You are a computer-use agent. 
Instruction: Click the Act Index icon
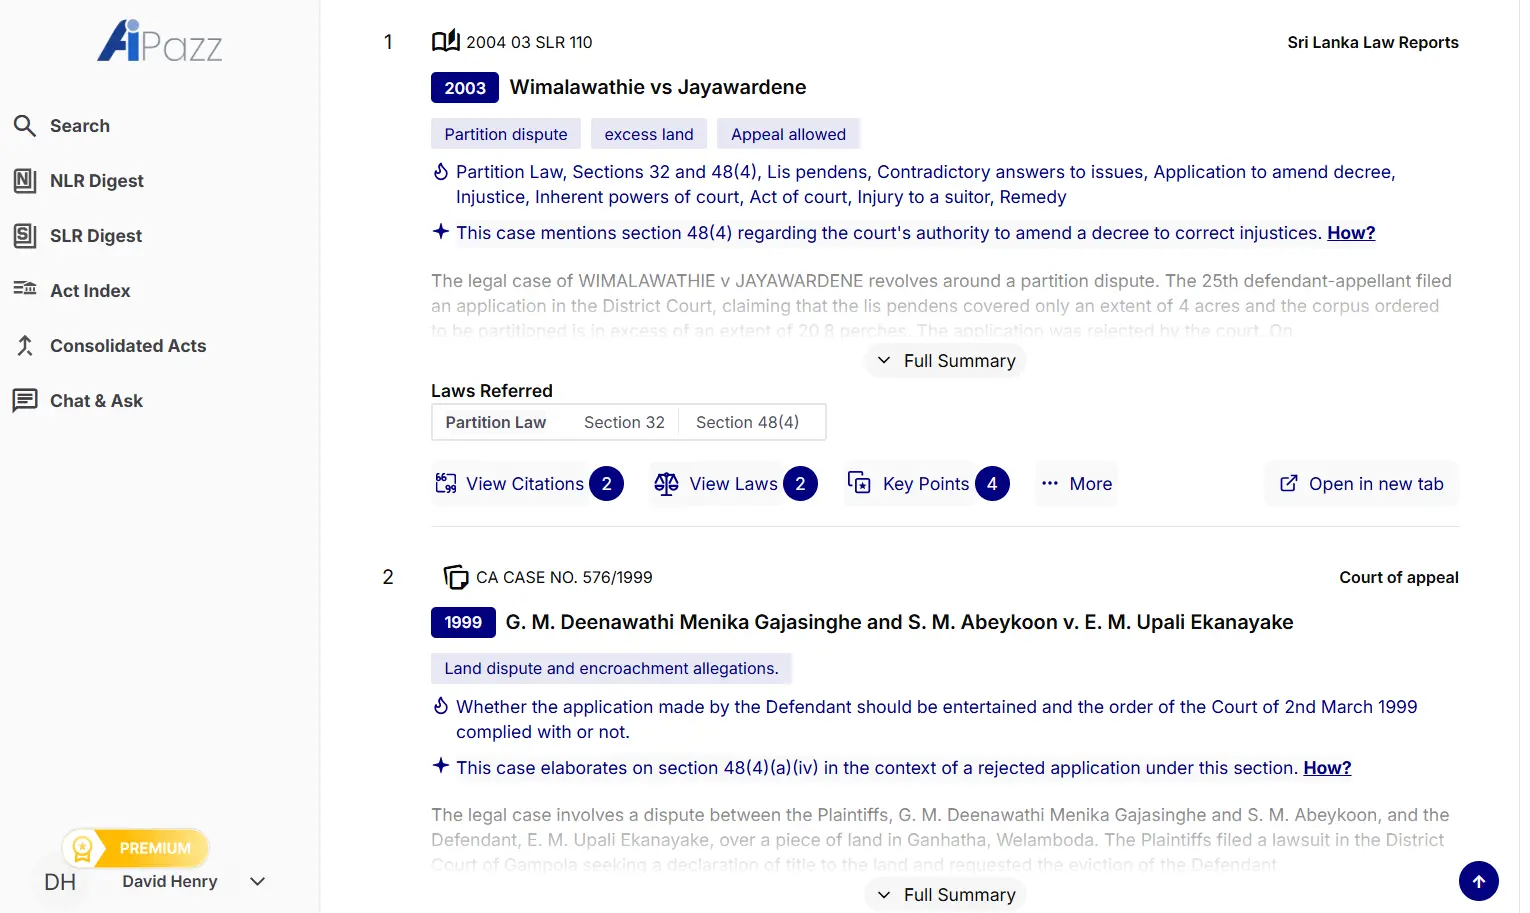coord(25,290)
